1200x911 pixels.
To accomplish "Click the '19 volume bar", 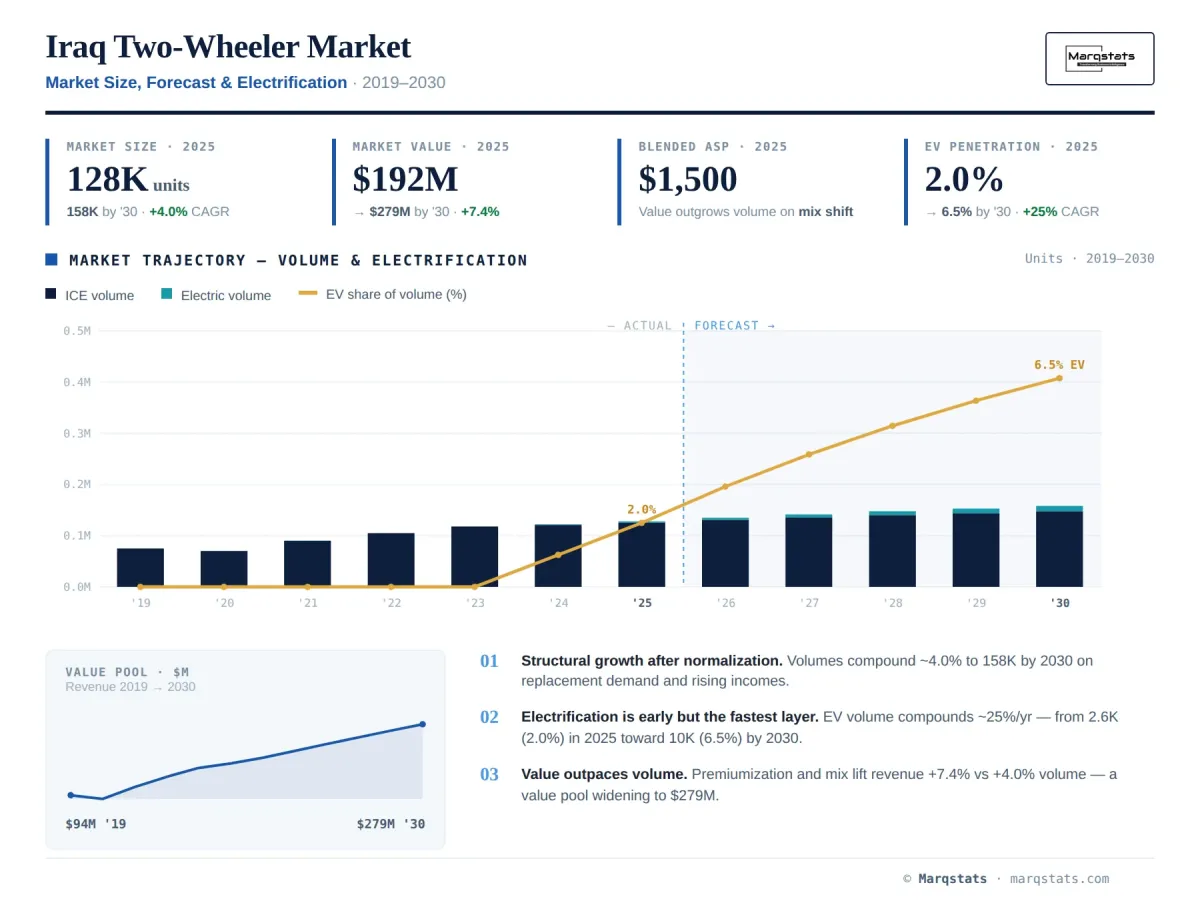I will (140, 567).
